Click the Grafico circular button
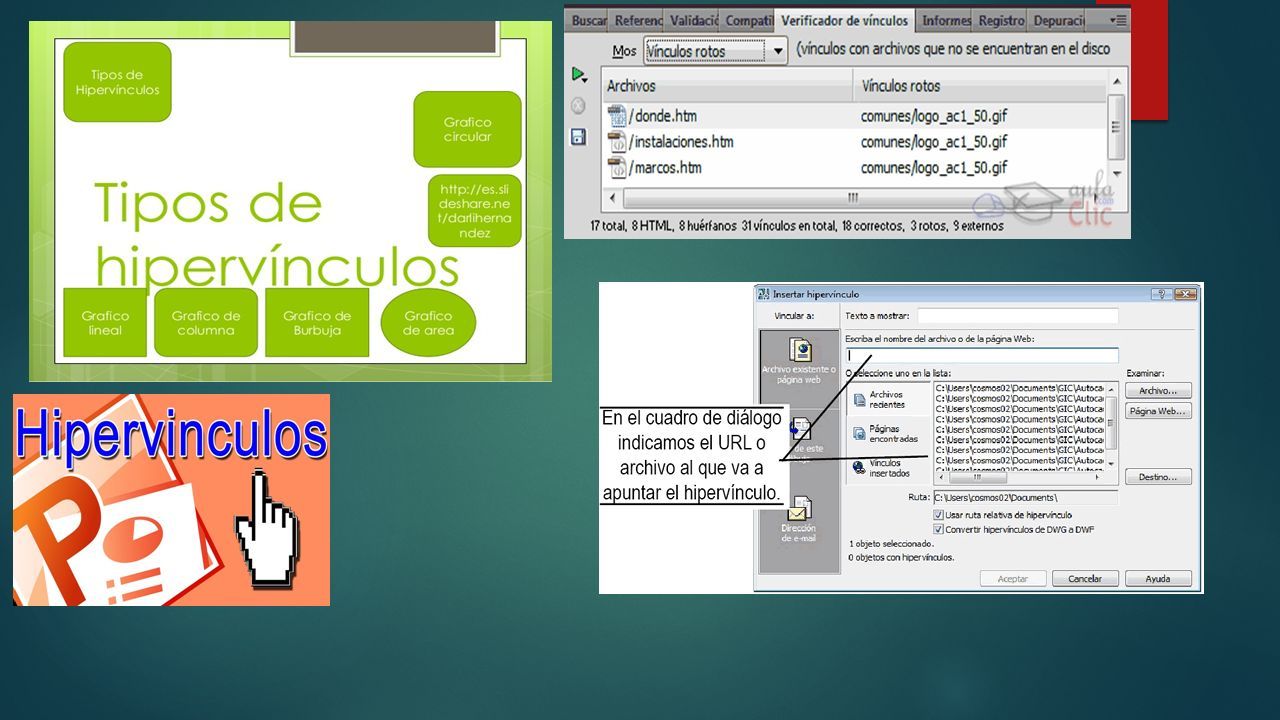The width and height of the screenshot is (1280, 720). pos(468,130)
